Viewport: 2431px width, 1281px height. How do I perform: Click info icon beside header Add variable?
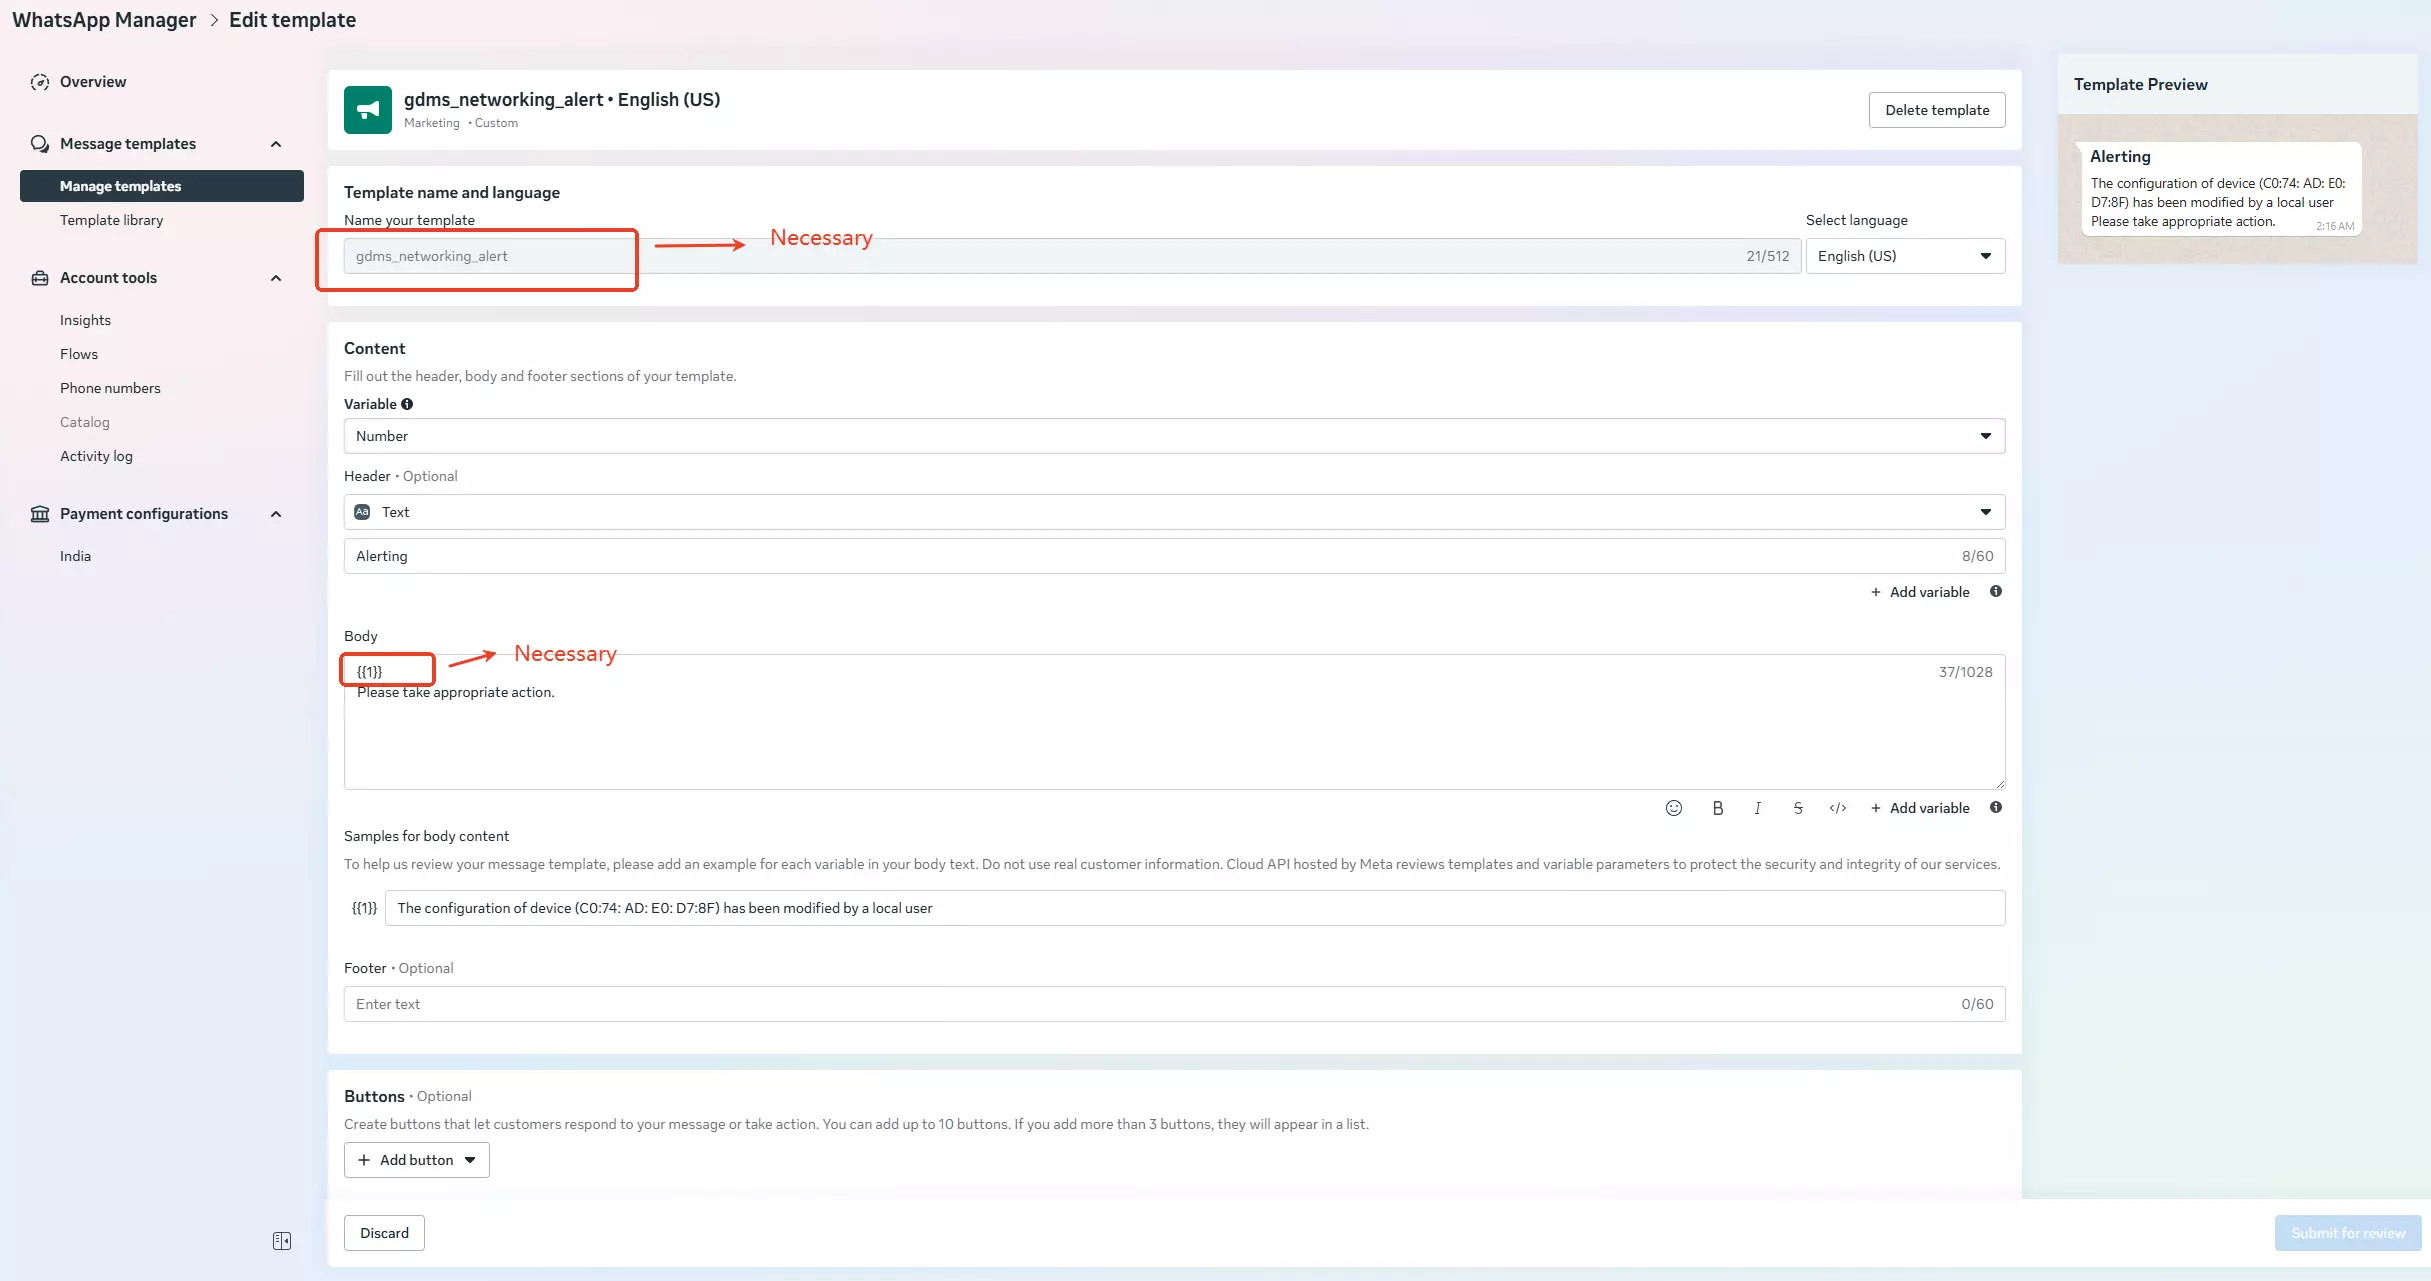pos(1996,591)
